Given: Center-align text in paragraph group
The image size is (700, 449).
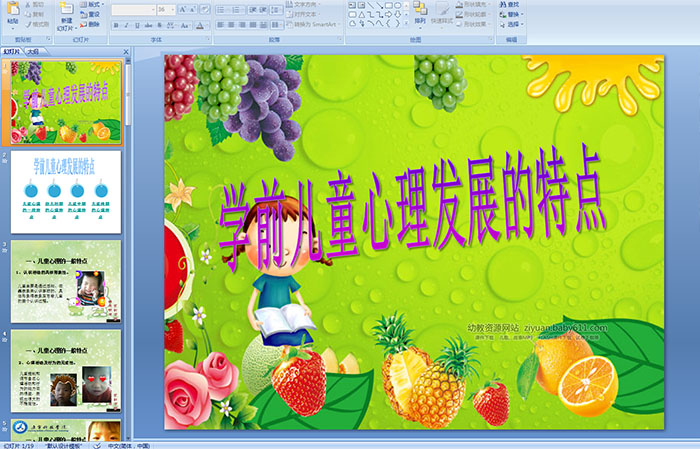Looking at the screenshot, I should [231, 25].
